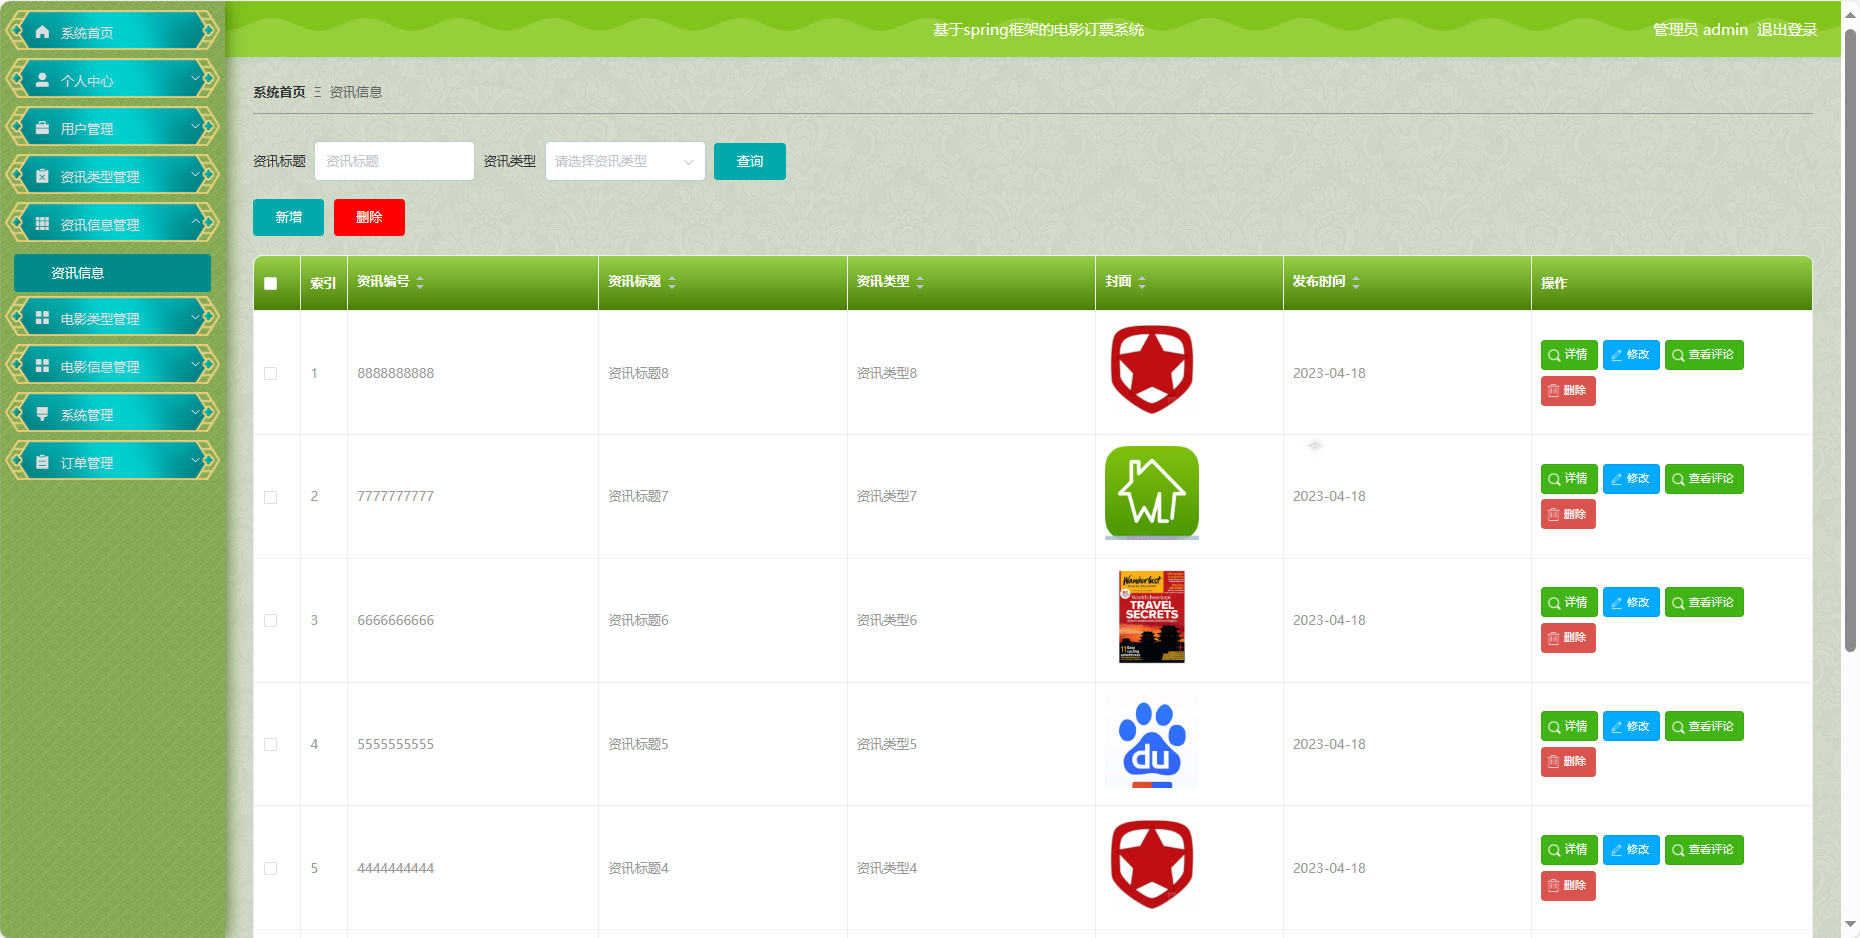Expand the 用户管理 menu chevron
This screenshot has height=938, width=1860.
tap(196, 126)
